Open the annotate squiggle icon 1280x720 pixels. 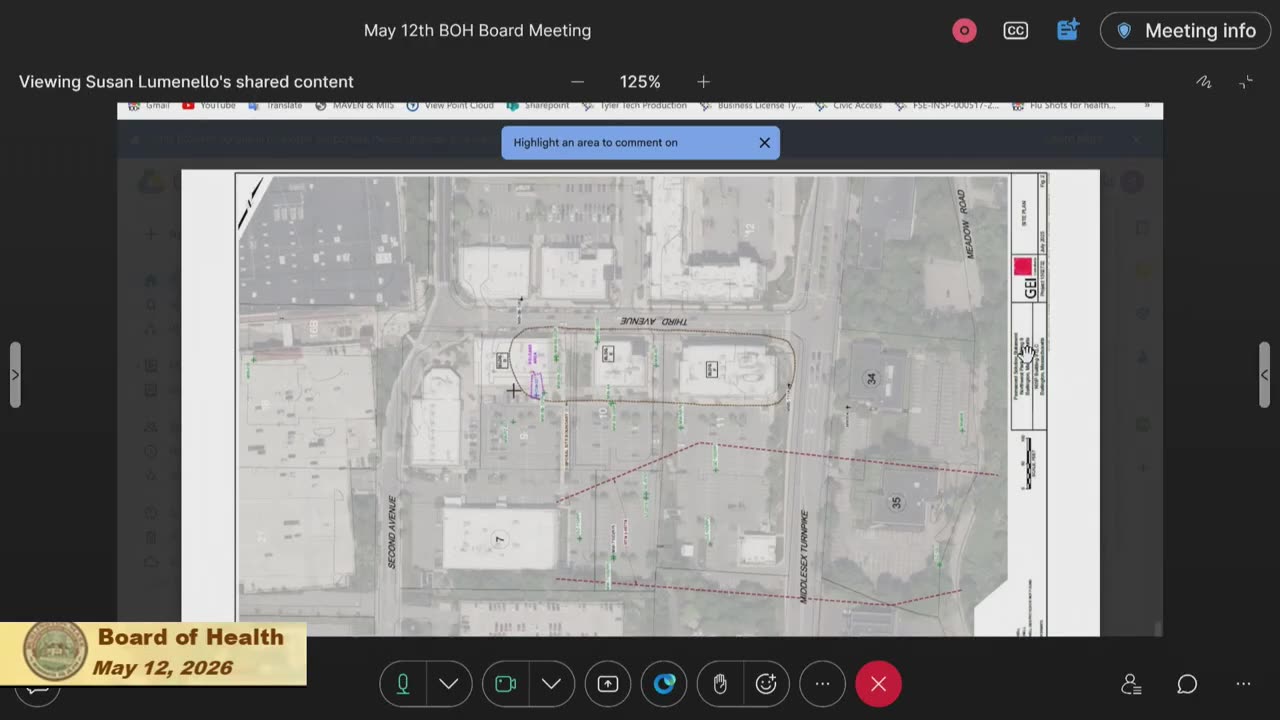coord(1204,82)
